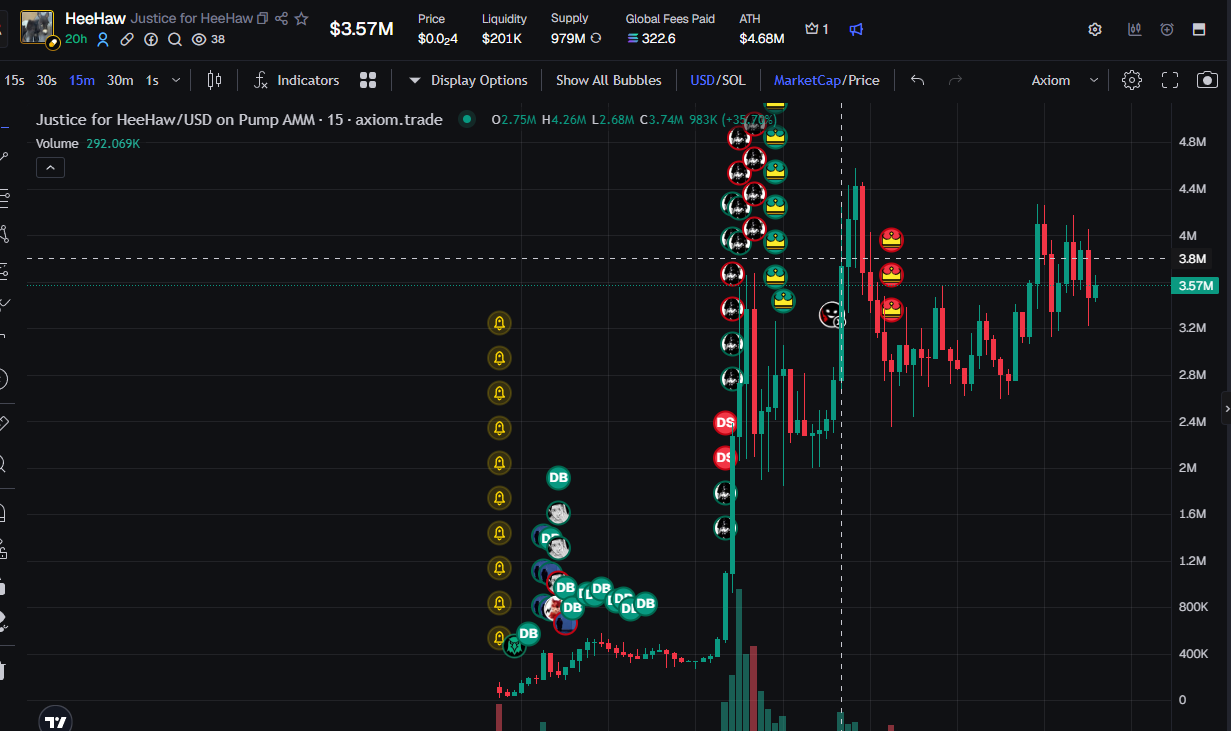1231x731 pixels.
Task: Undo the last chart action
Action: coord(917,80)
